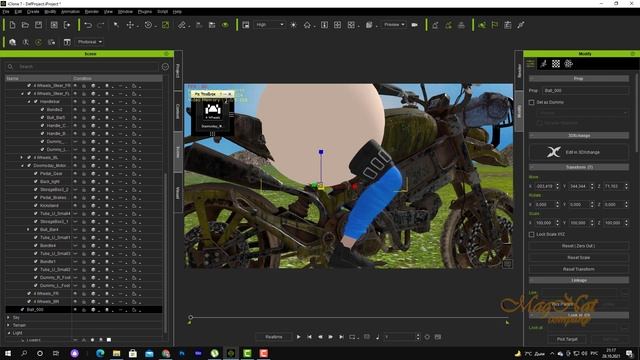Image resolution: width=640 pixels, height=360 pixels.
Task: Click the clipboard icon in top toolbar
Action: (508, 25)
